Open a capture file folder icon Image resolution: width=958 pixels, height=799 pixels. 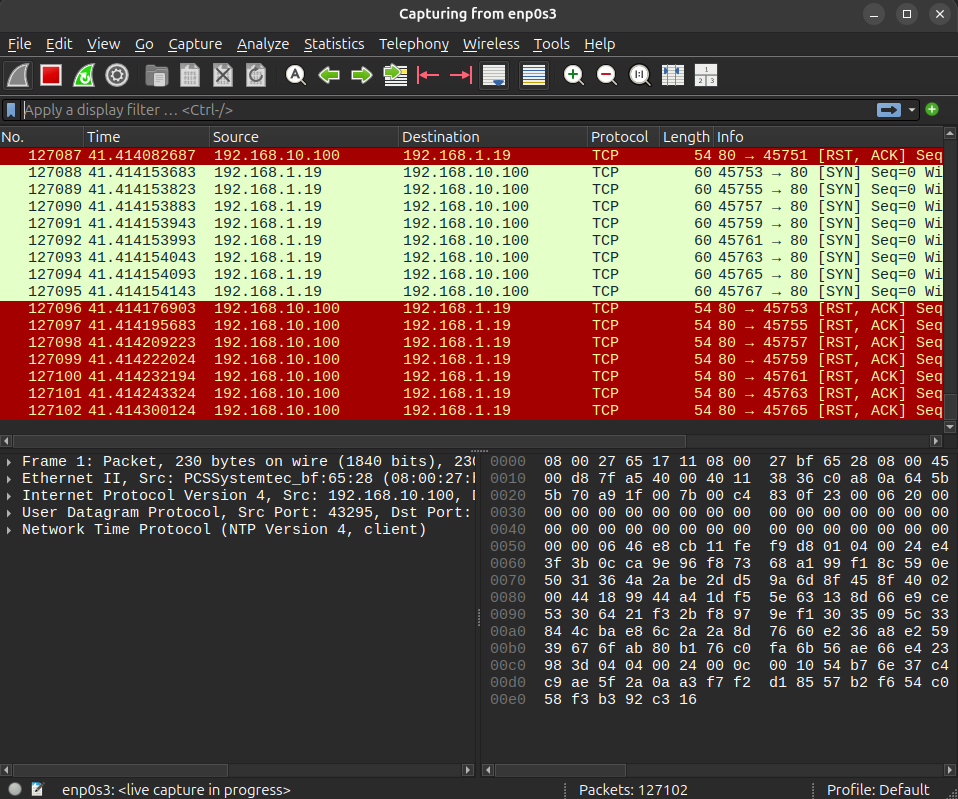coord(156,76)
